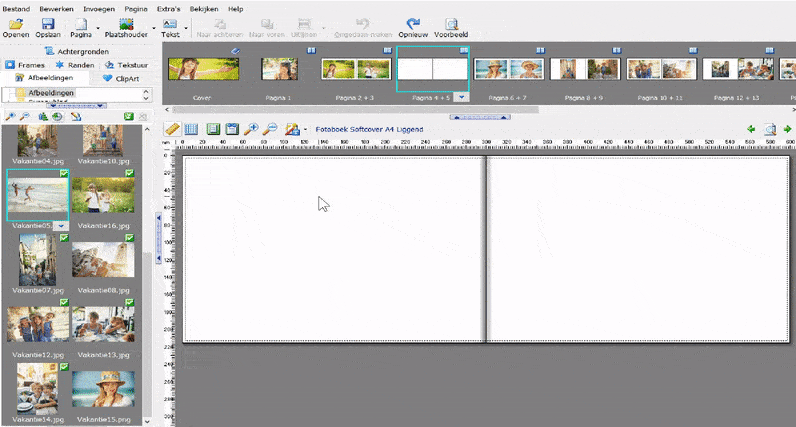Save the project with the Opslaan icon

point(47,23)
